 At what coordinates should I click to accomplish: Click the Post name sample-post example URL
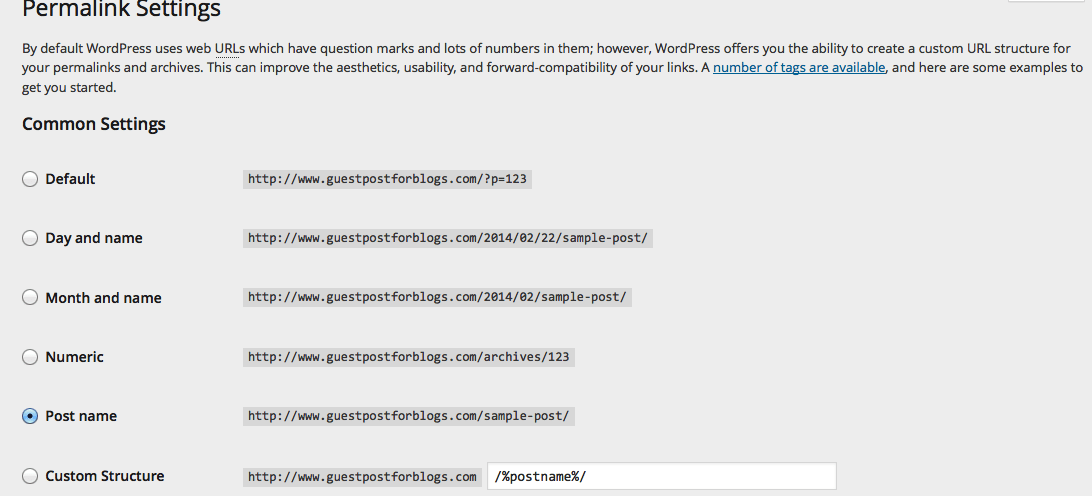click(409, 417)
